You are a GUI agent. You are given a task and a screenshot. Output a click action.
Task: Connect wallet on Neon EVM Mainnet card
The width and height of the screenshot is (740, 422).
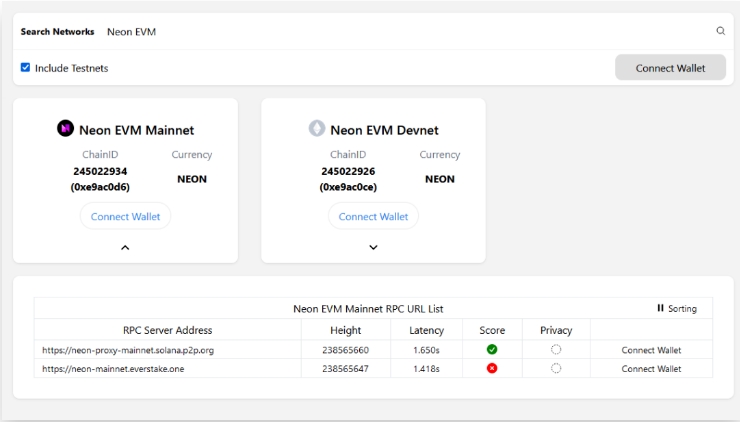click(x=126, y=216)
